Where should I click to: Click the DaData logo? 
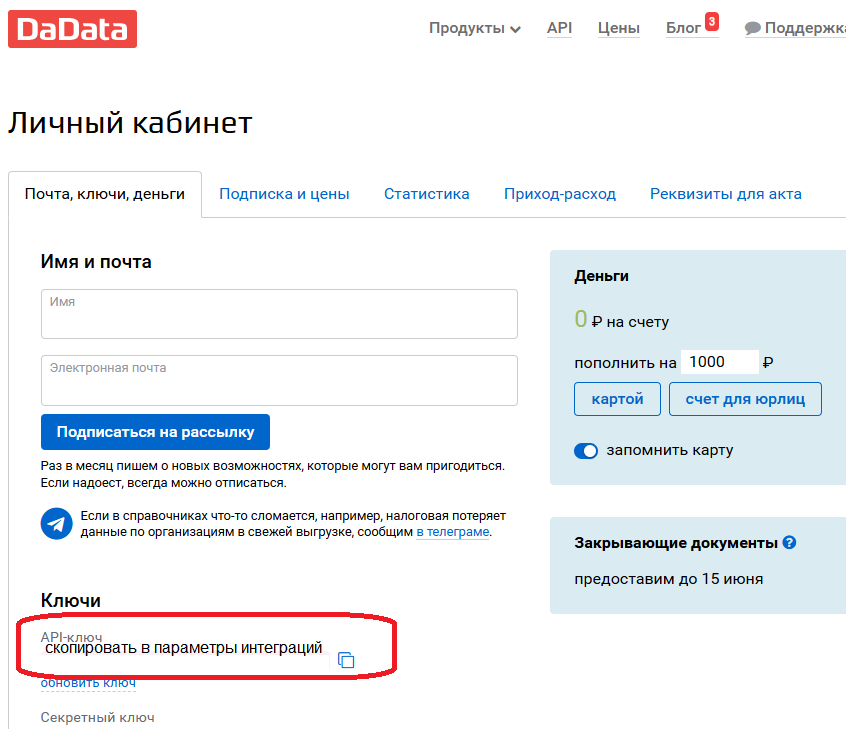tap(72, 28)
